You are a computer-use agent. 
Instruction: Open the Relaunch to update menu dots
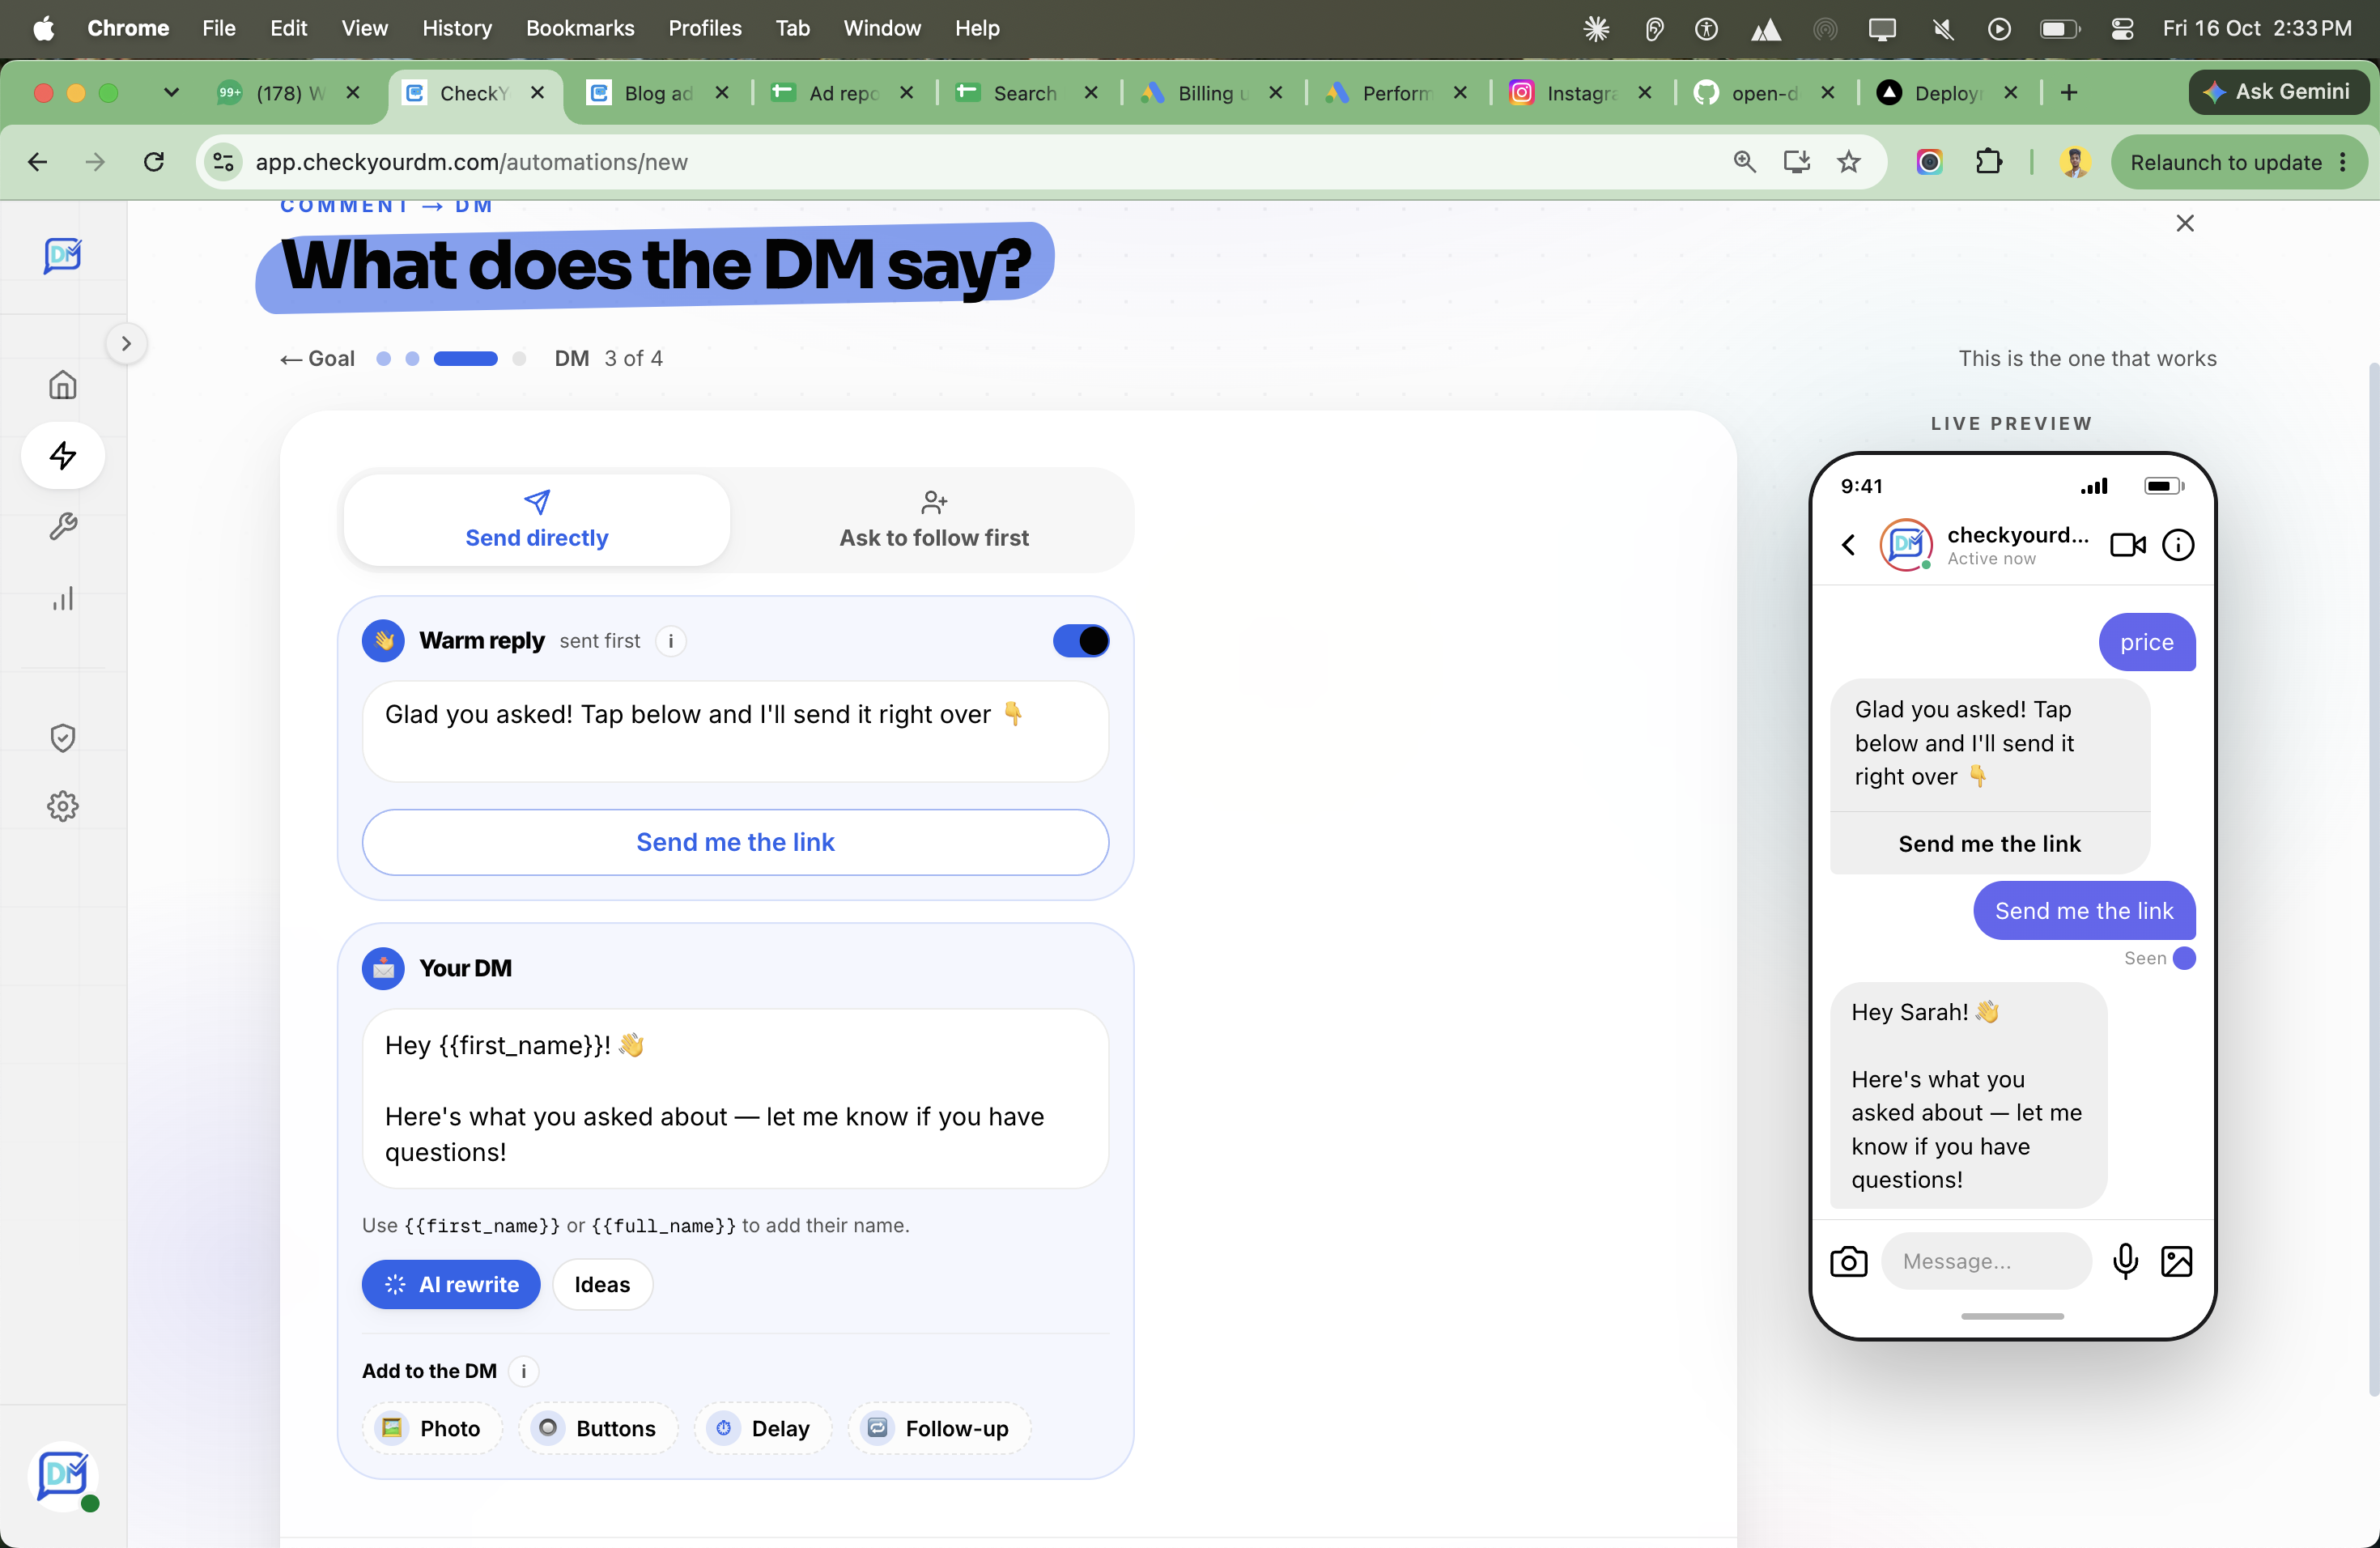pyautogui.click(x=2343, y=162)
